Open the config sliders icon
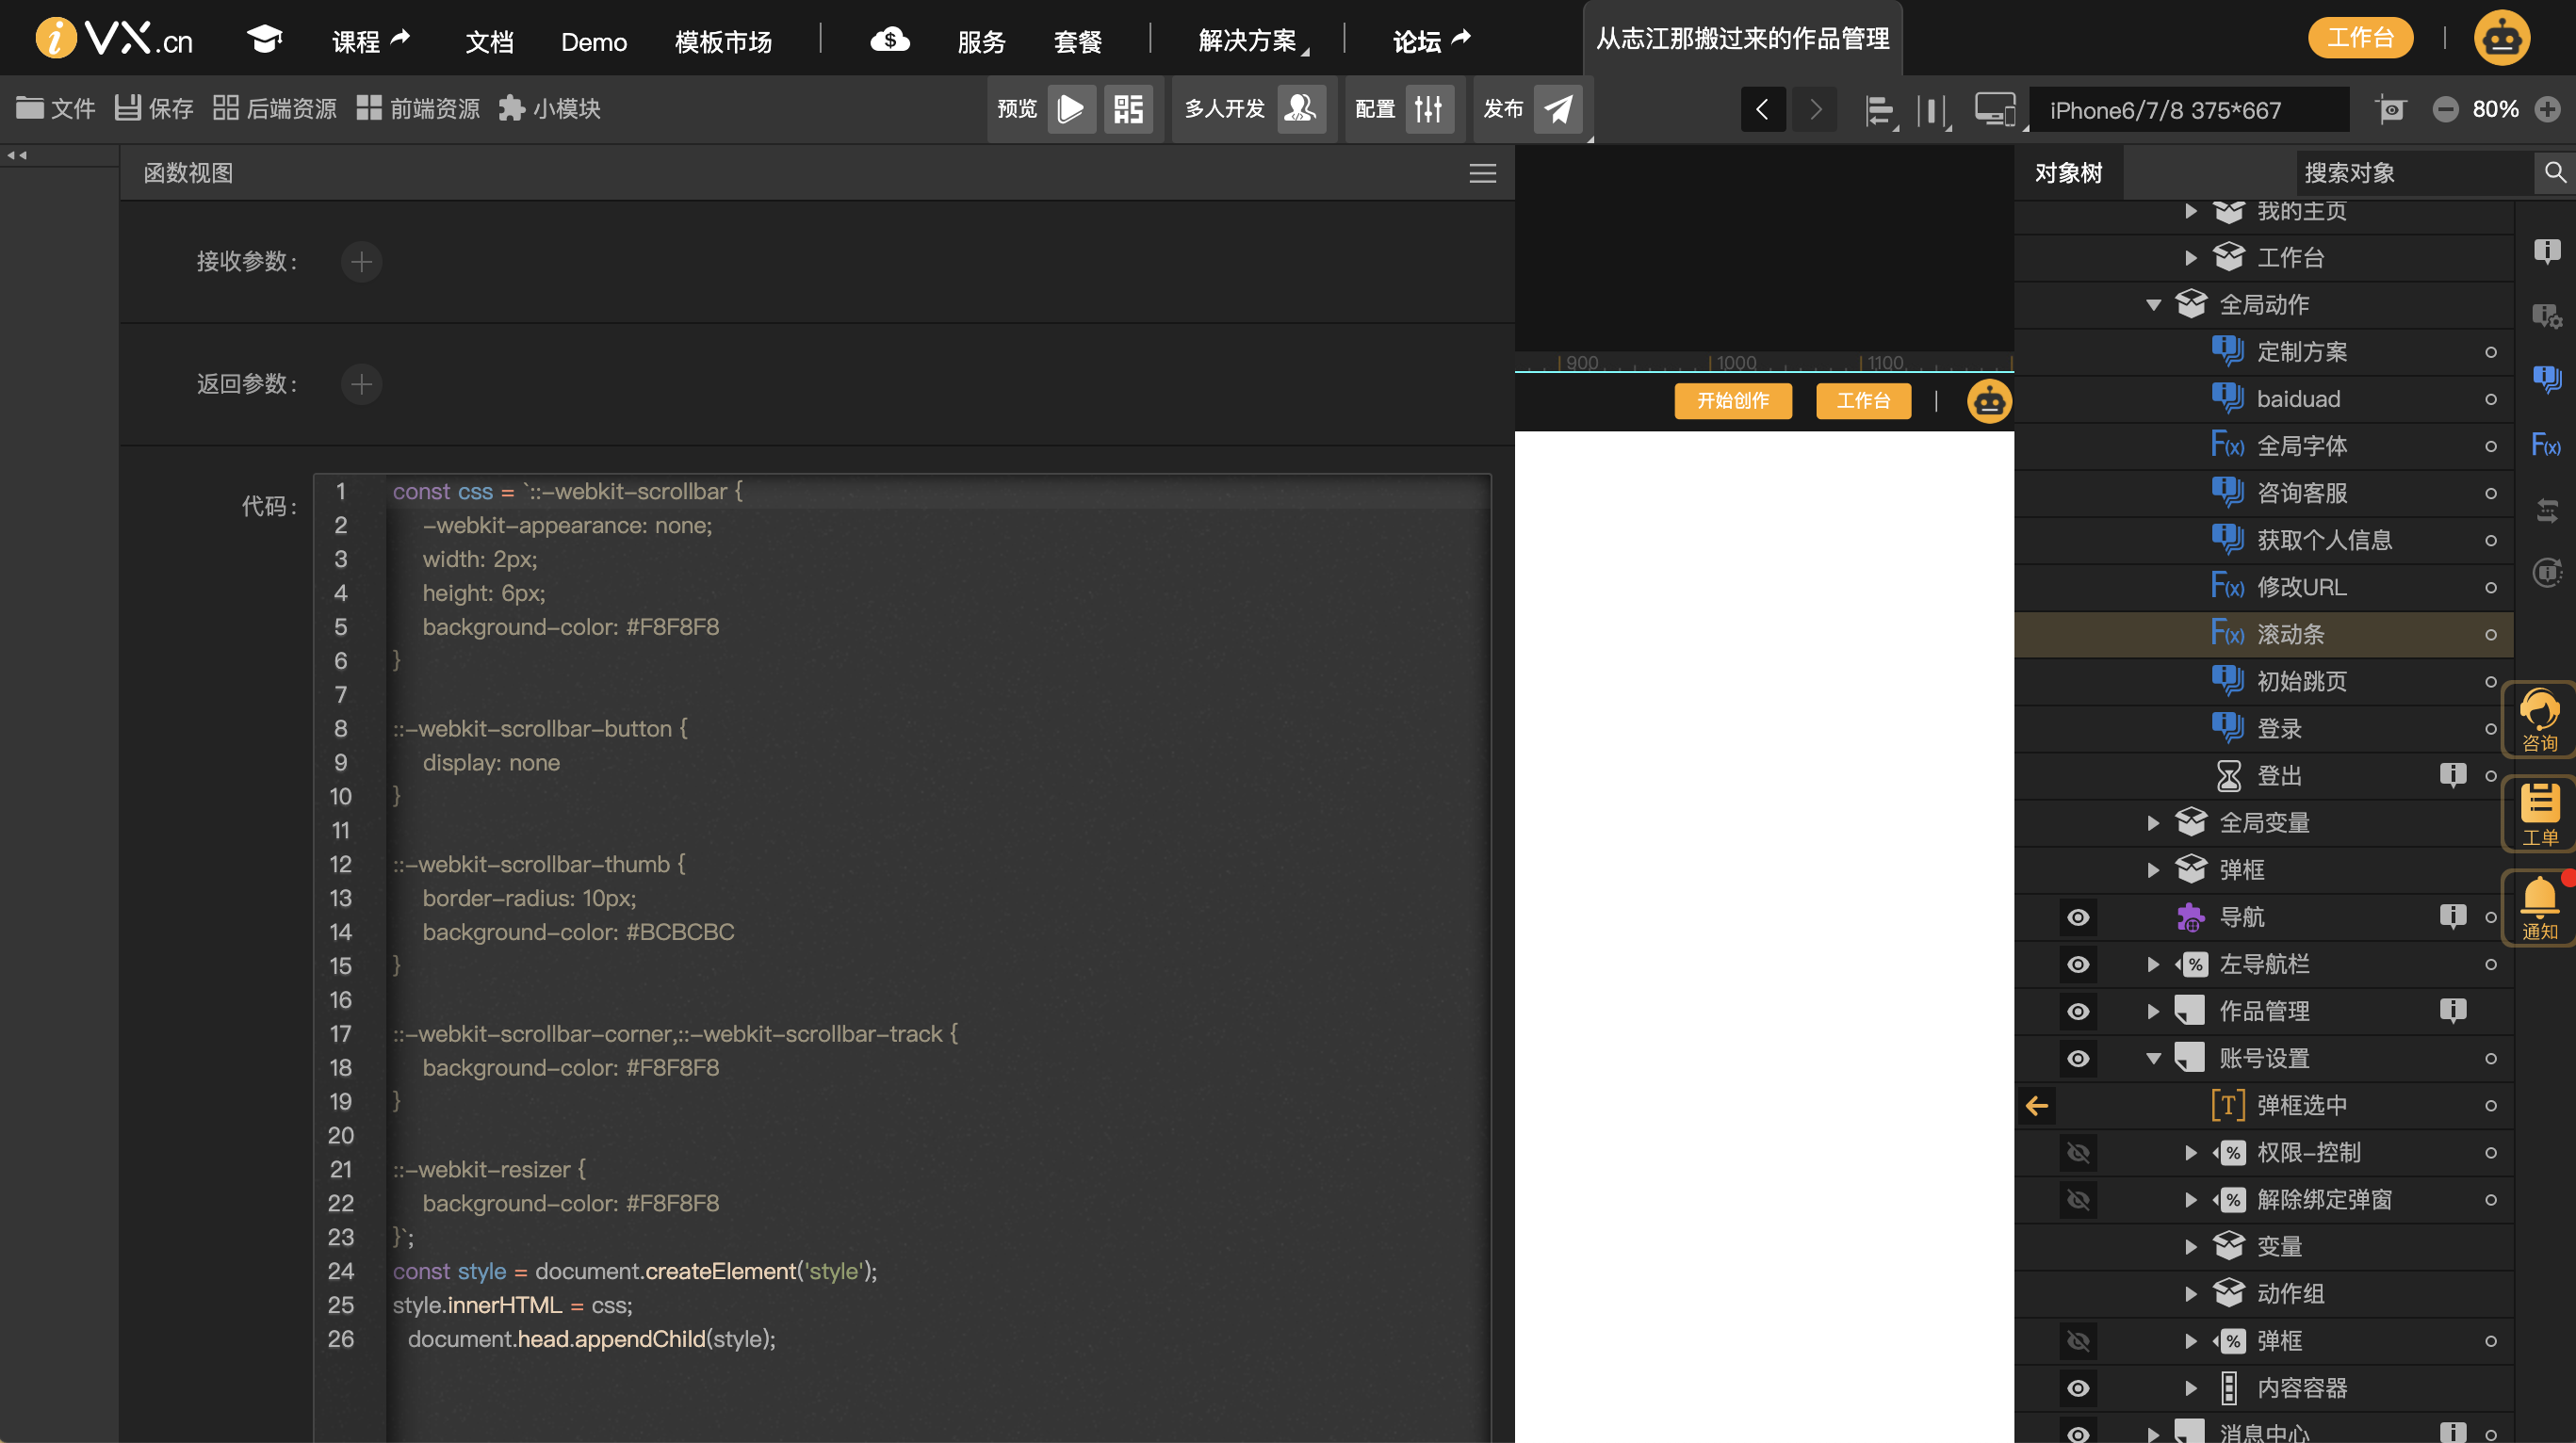This screenshot has width=2576, height=1443. tap(1428, 109)
